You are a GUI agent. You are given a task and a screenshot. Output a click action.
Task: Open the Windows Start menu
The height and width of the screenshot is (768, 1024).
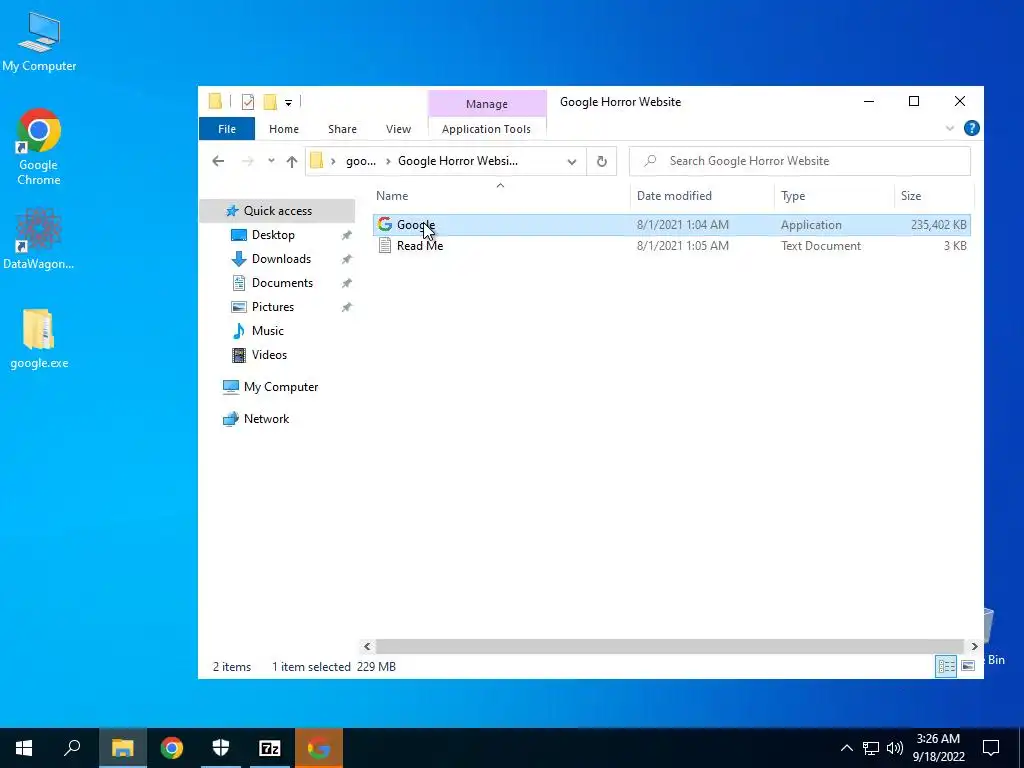24,748
